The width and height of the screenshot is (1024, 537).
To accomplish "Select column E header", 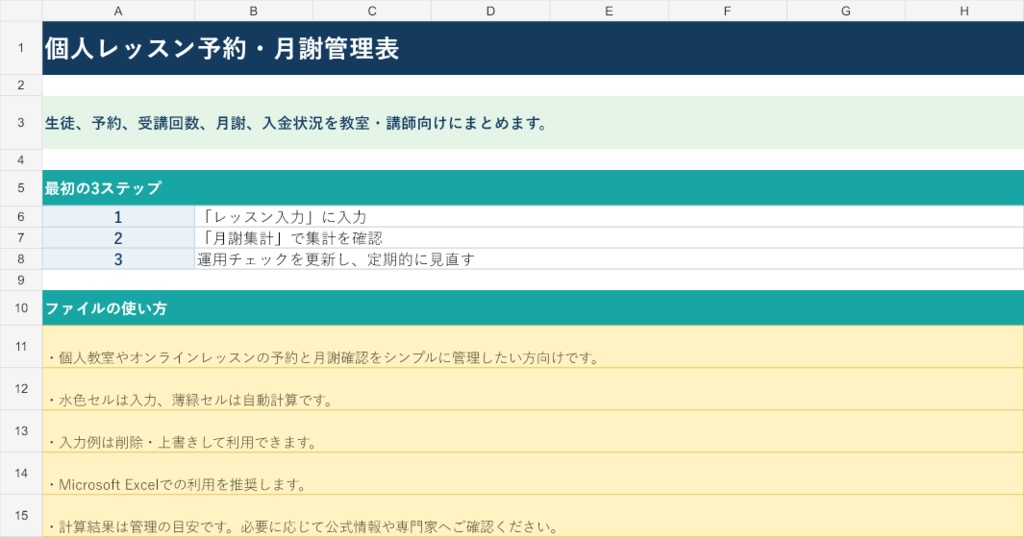I will pyautogui.click(x=609, y=10).
